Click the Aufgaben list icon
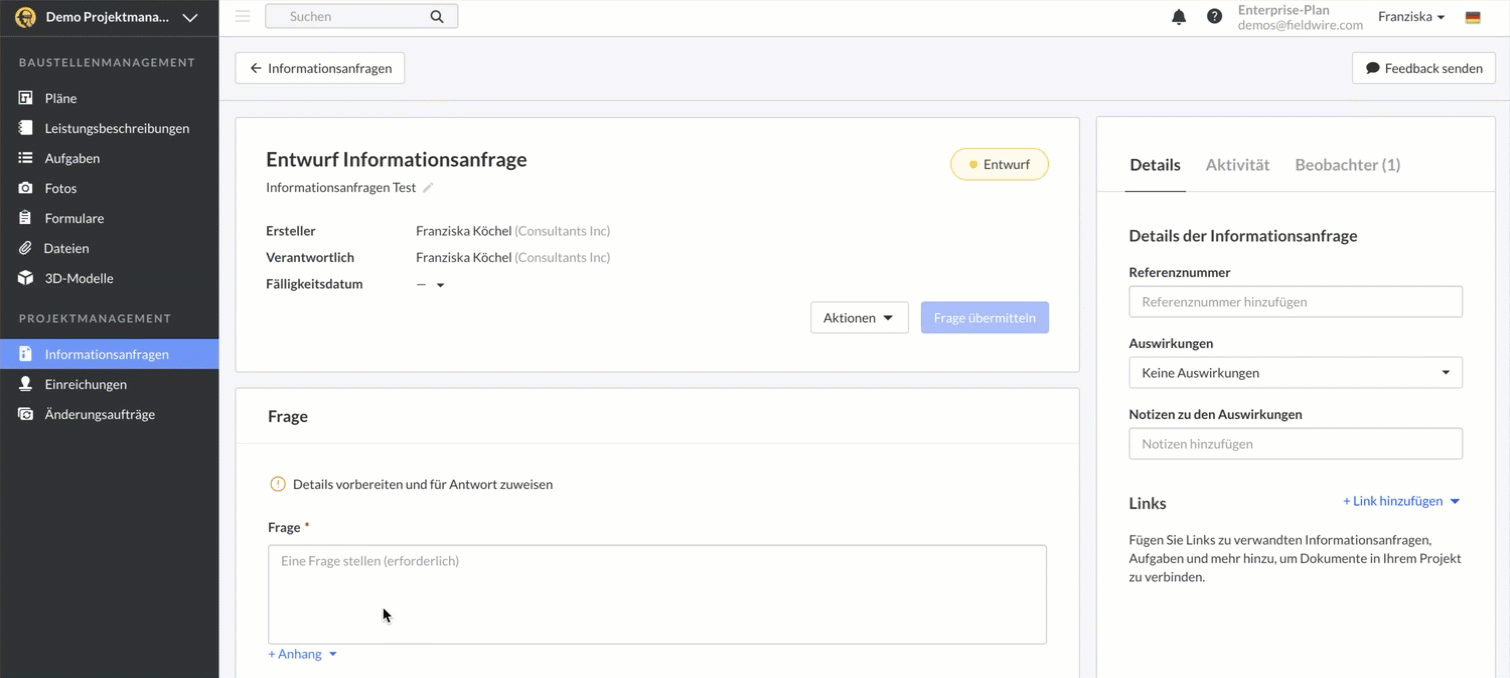1510x678 pixels. (26, 158)
